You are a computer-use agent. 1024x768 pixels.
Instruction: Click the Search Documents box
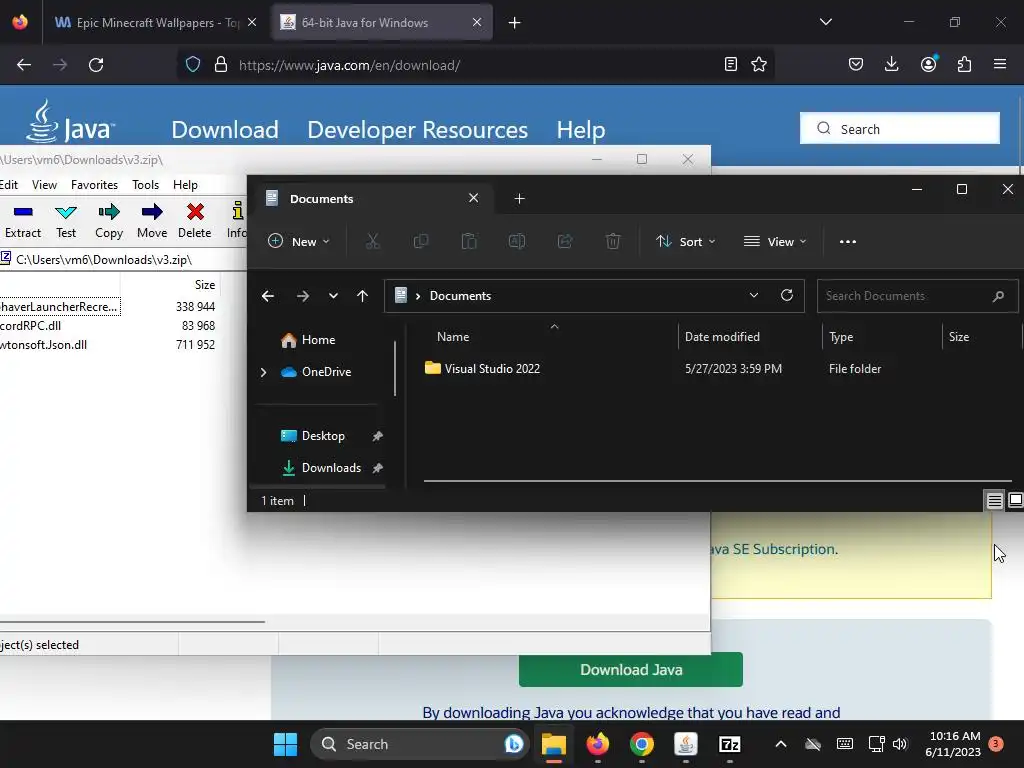pos(917,296)
